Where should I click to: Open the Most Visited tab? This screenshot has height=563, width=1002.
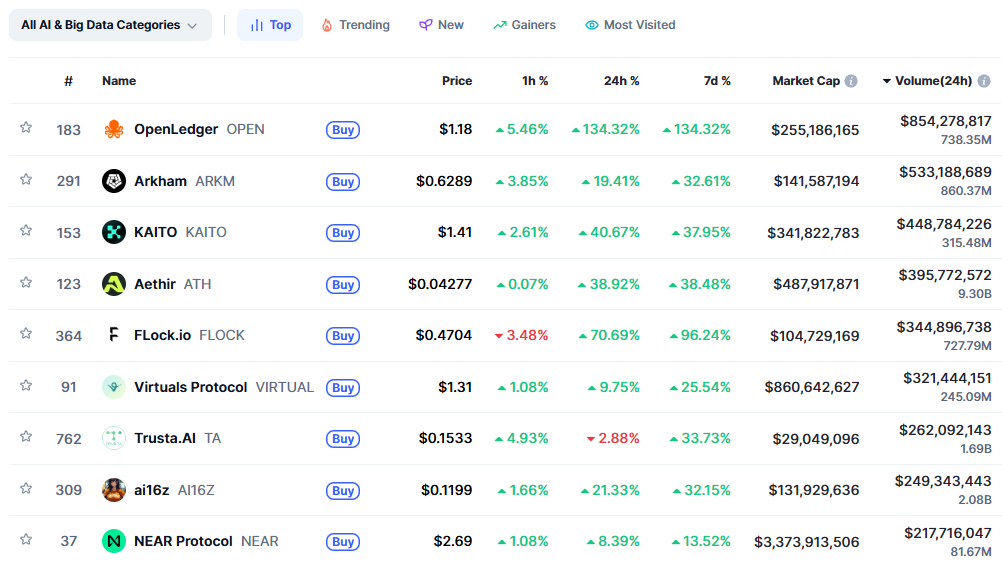(630, 25)
